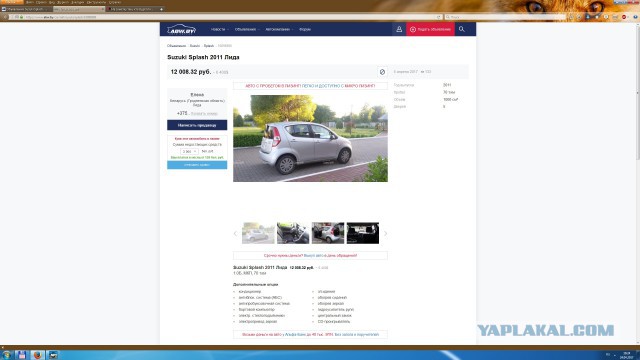Image resolution: width=640 pixels, height=360 pixels.
Task: Click the page vertical scrollbar
Action: click(638, 92)
